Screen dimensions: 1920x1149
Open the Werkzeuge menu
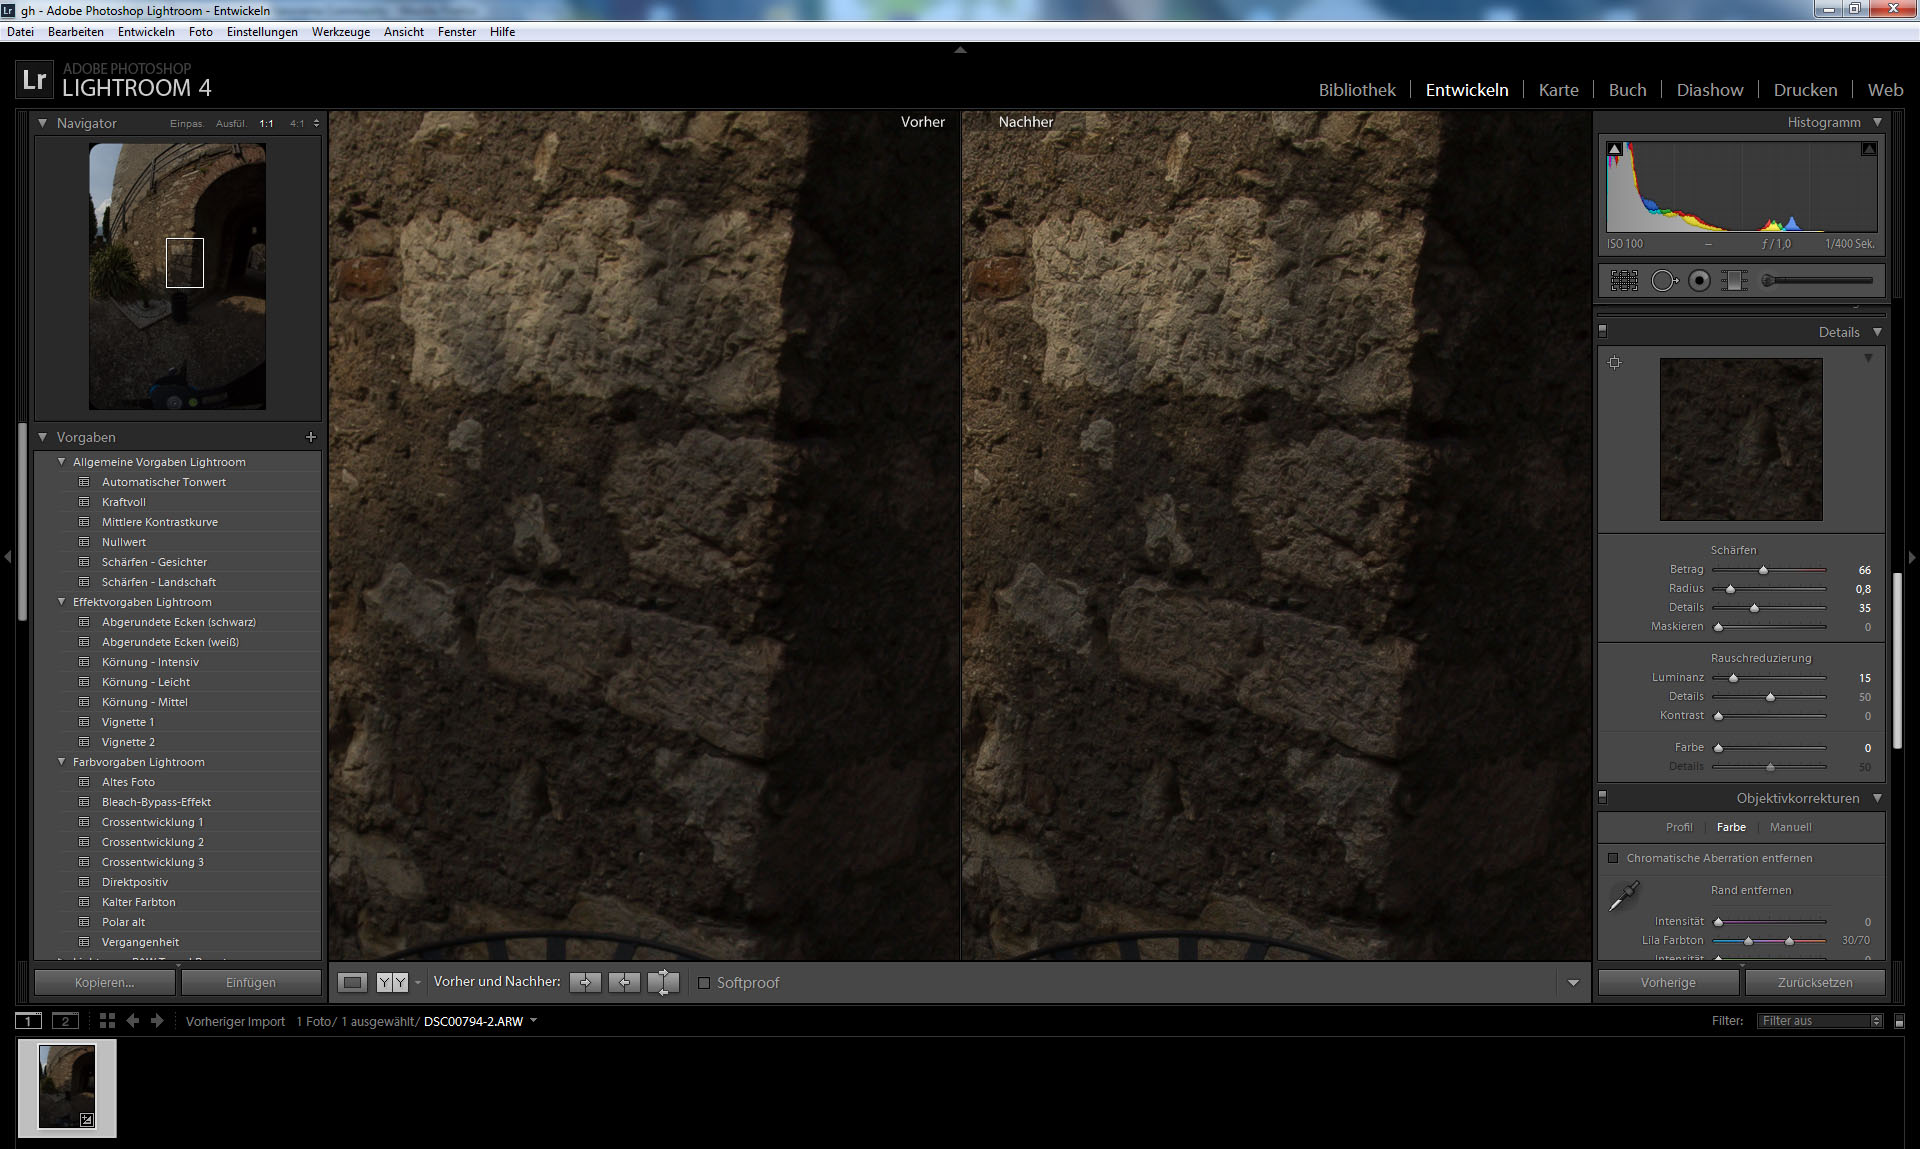point(340,32)
